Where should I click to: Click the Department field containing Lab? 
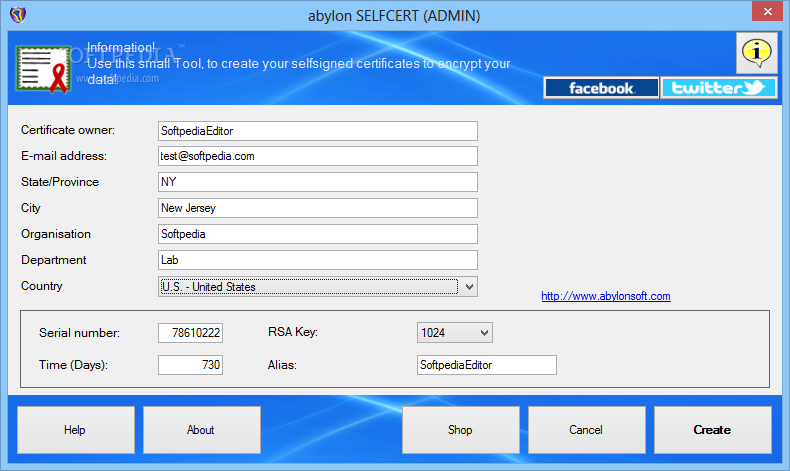click(x=317, y=260)
